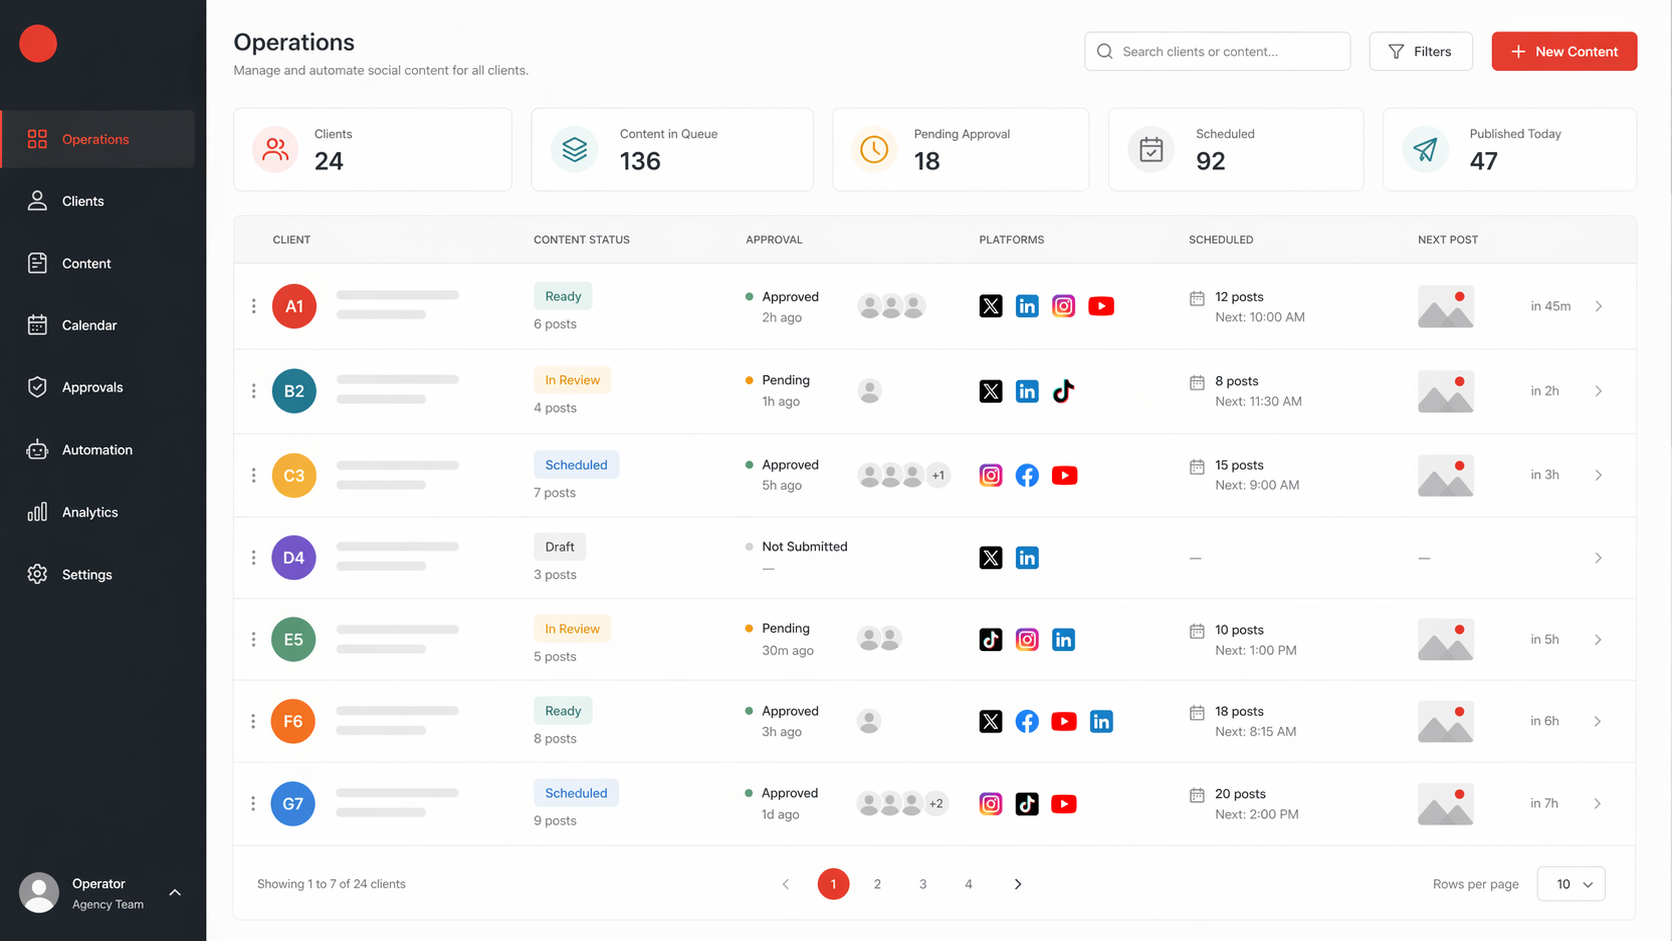Image resolution: width=1672 pixels, height=941 pixels.
Task: Click the Facebook icon in F6 row
Action: click(1027, 721)
